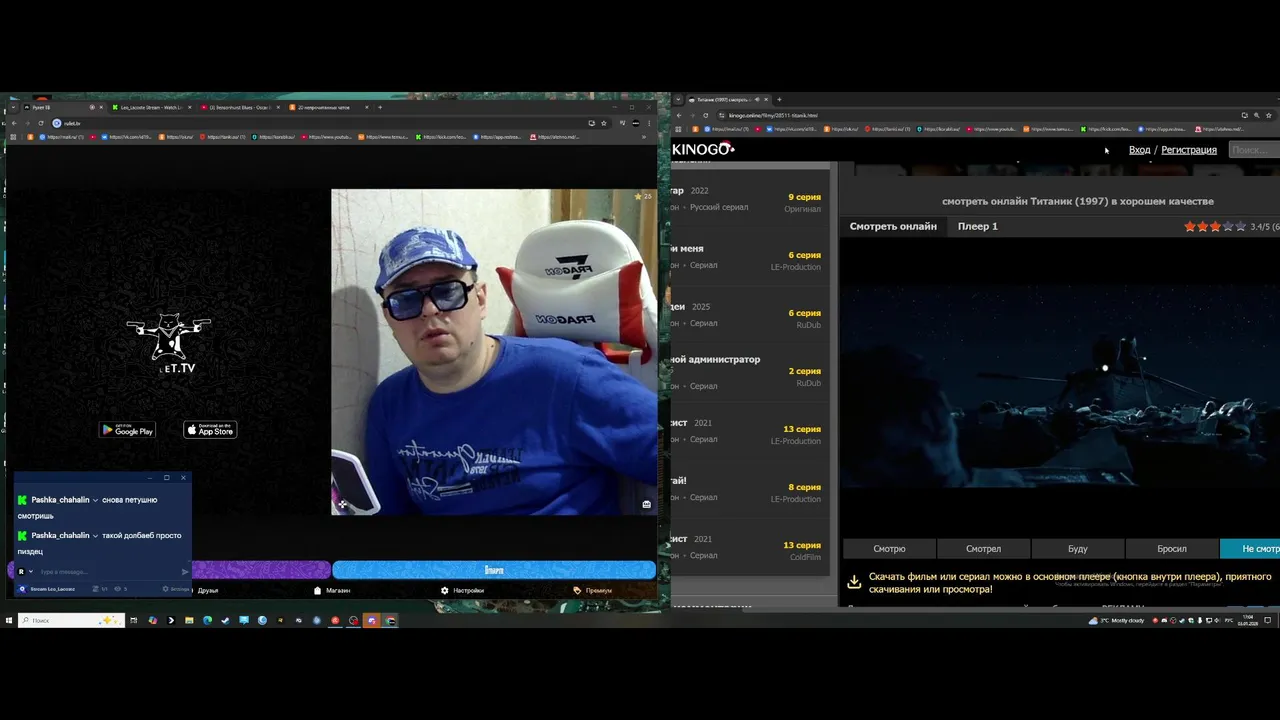Click Регистрация link on Kinogo

[x=1189, y=150]
